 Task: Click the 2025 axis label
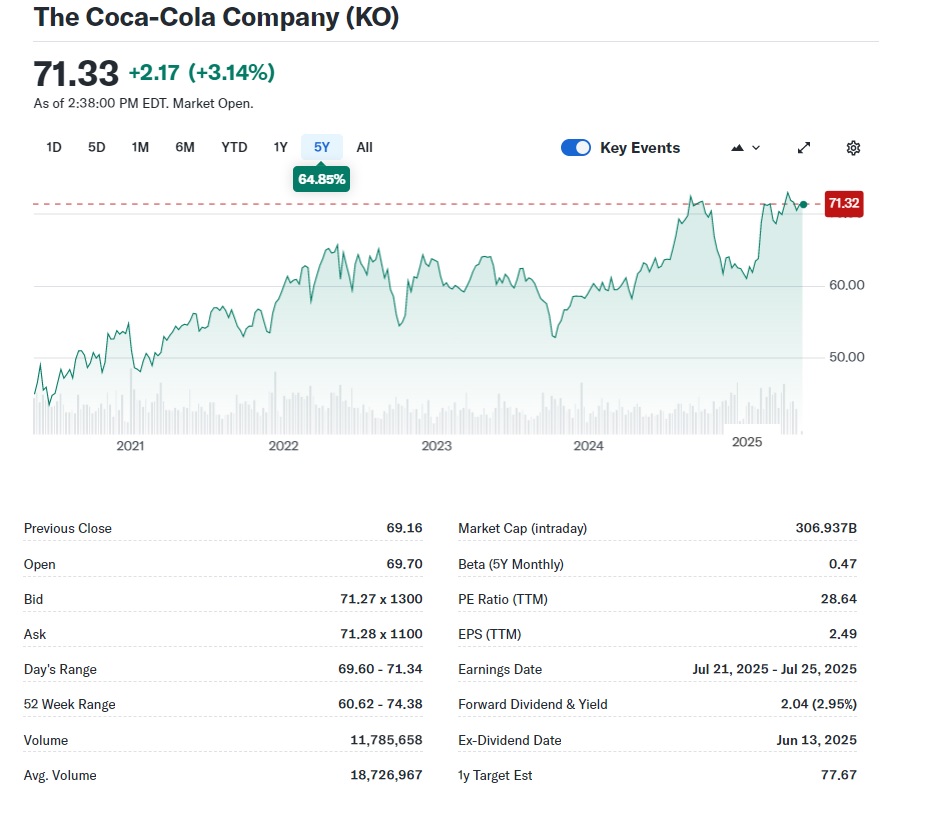pos(747,442)
